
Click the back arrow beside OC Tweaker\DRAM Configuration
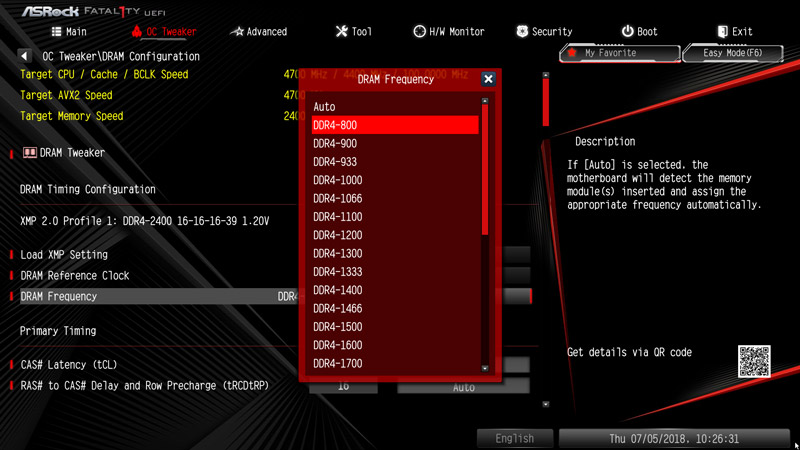pos(24,56)
